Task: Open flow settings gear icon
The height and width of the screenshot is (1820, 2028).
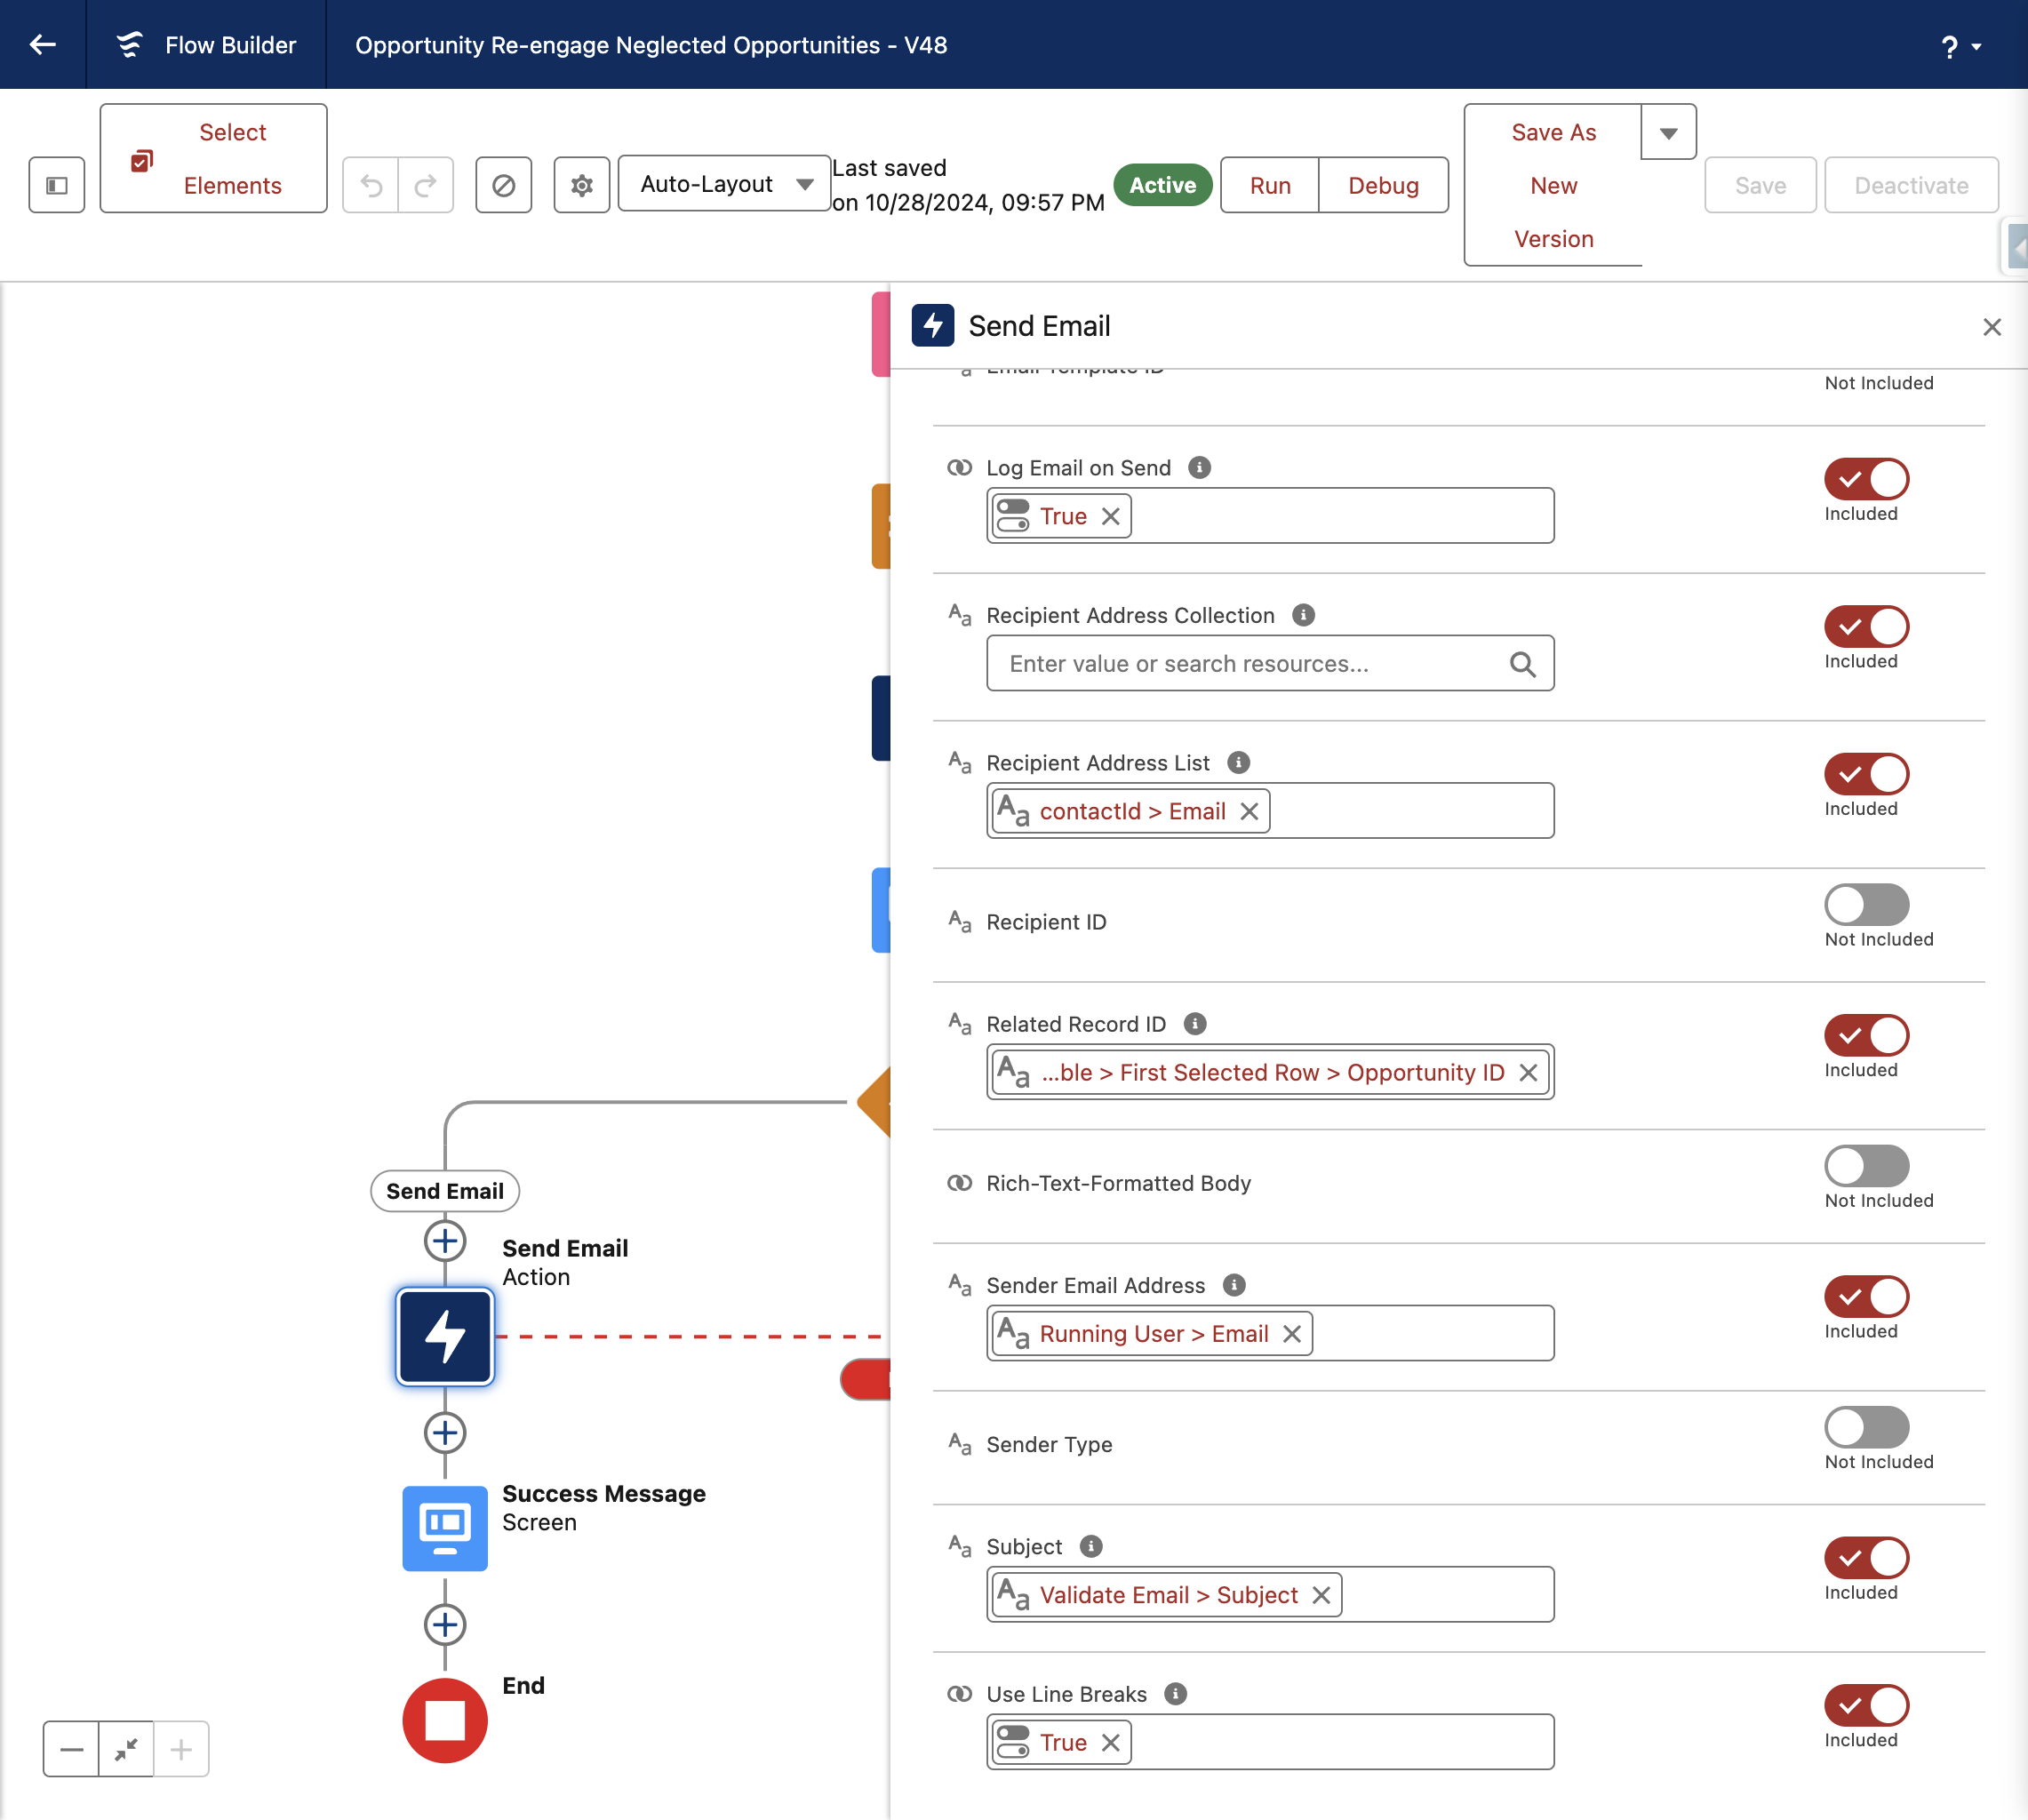Action: [x=582, y=185]
